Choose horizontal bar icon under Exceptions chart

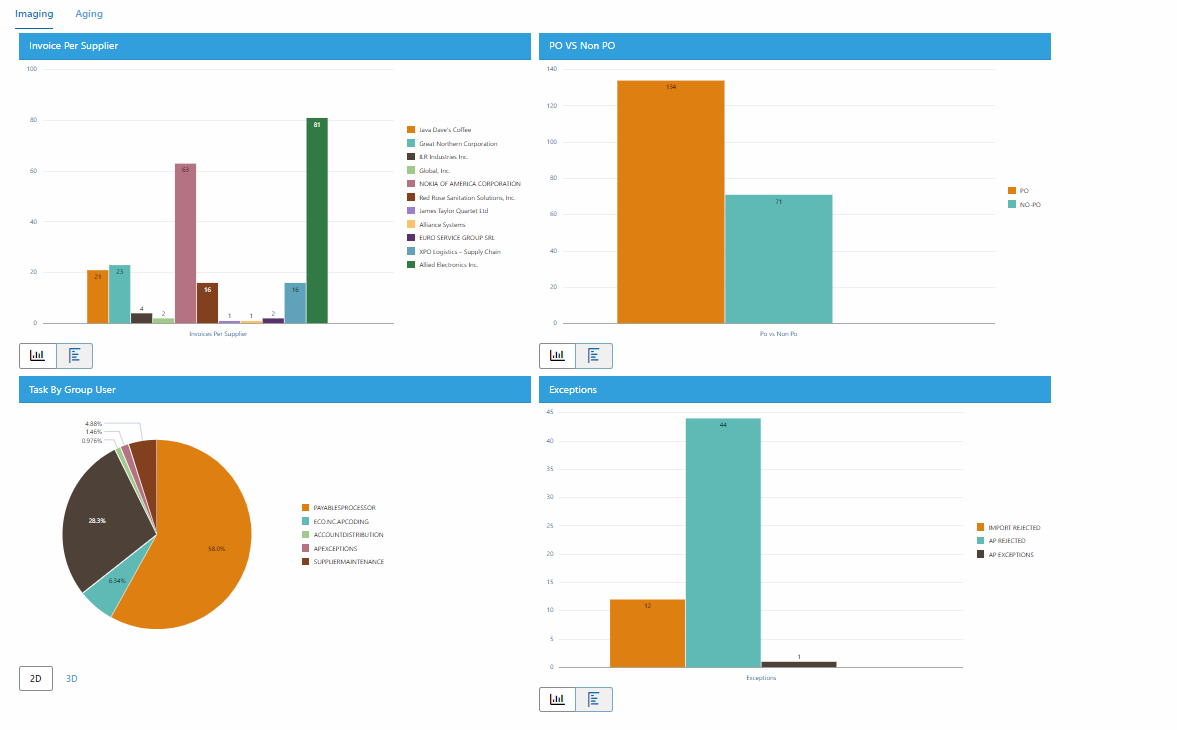[594, 699]
